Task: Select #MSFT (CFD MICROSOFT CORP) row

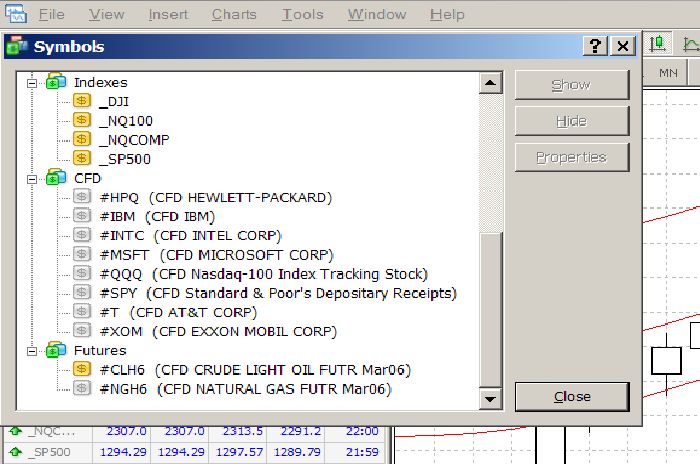Action: coord(217,255)
